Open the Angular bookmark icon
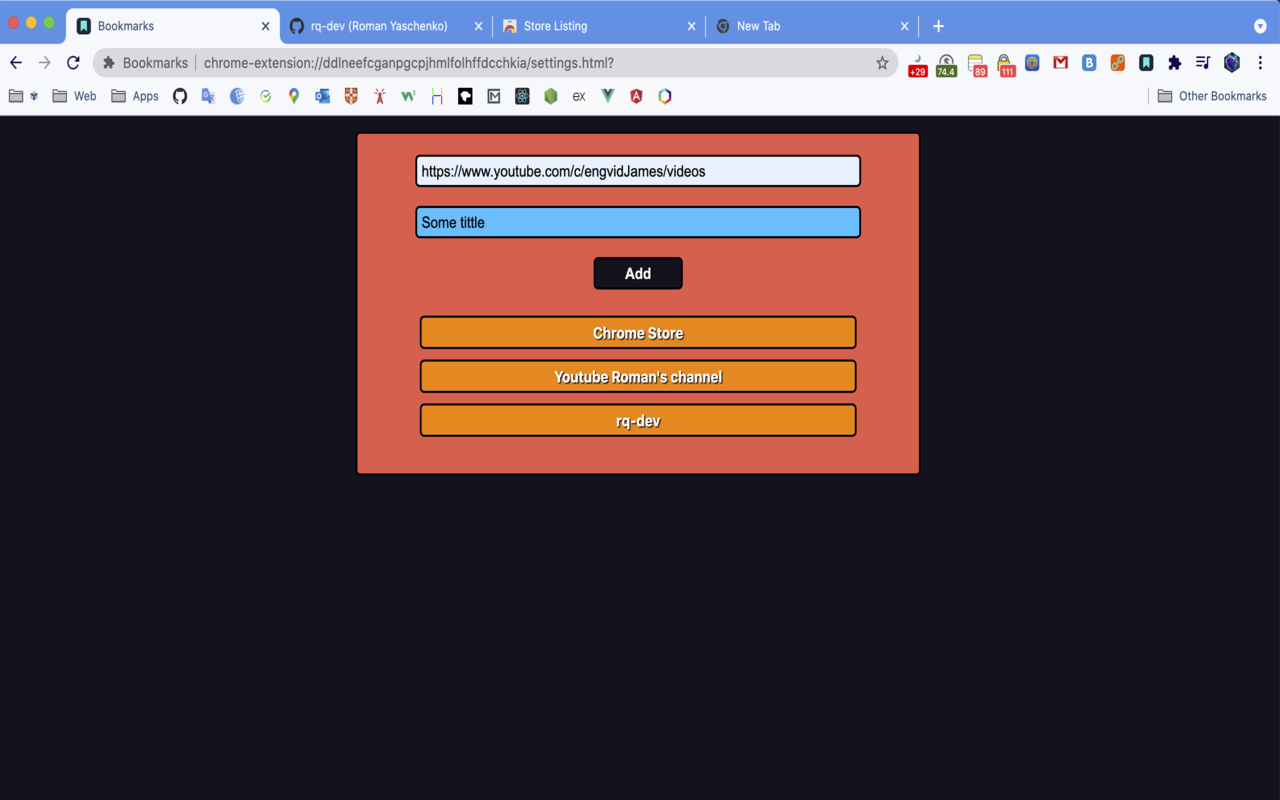Image resolution: width=1280 pixels, height=800 pixels. tap(636, 96)
